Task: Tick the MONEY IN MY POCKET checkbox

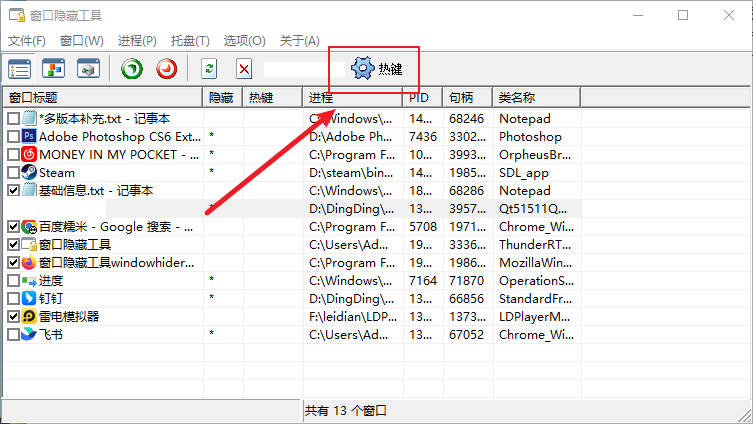Action: coord(13,154)
